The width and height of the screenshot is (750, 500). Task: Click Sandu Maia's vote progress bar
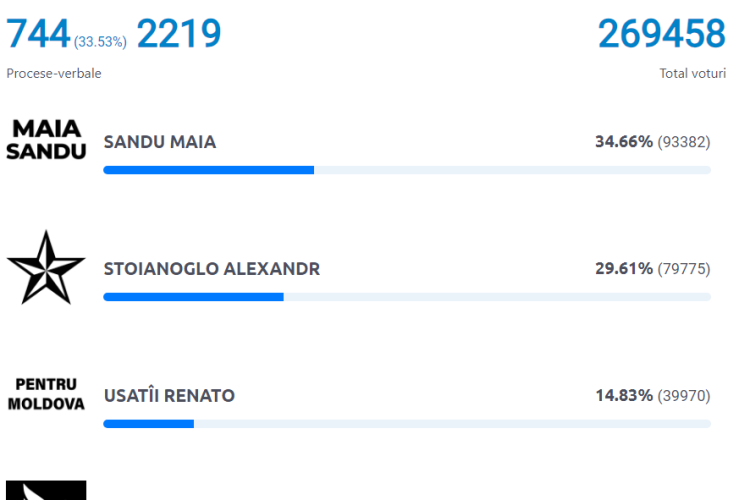(x=406, y=170)
